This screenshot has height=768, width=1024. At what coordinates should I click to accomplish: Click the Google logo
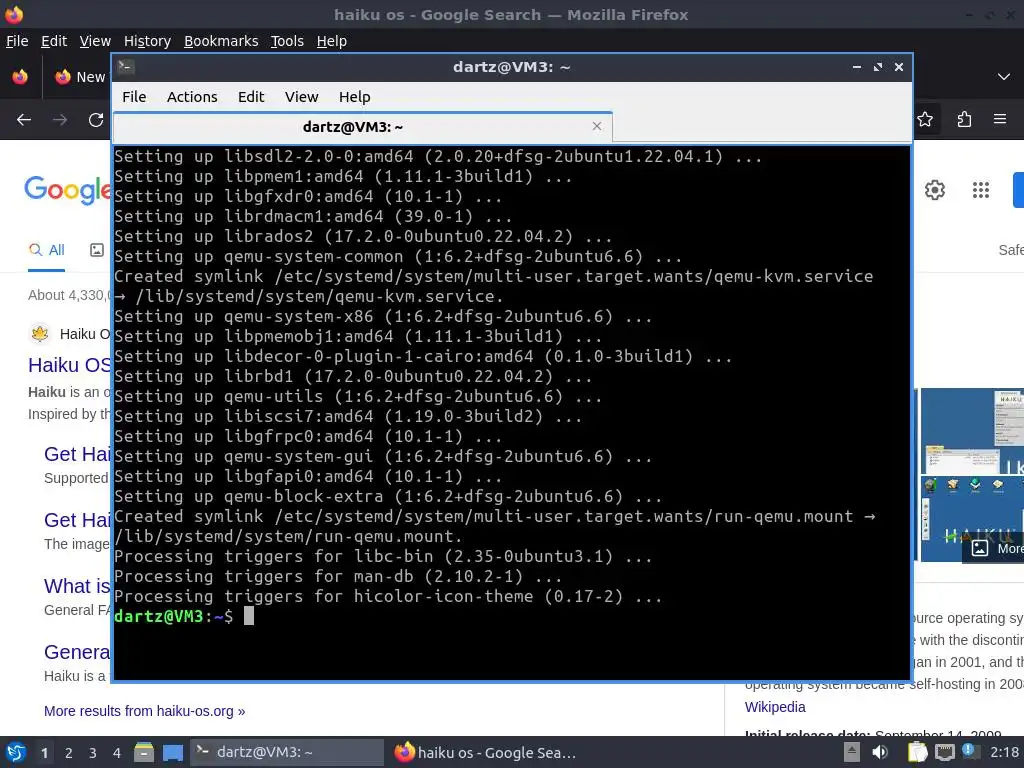[67, 190]
